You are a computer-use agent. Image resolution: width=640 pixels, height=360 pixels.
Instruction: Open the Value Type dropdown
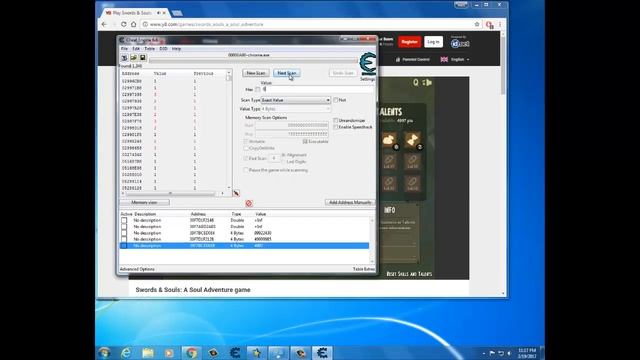296,109
